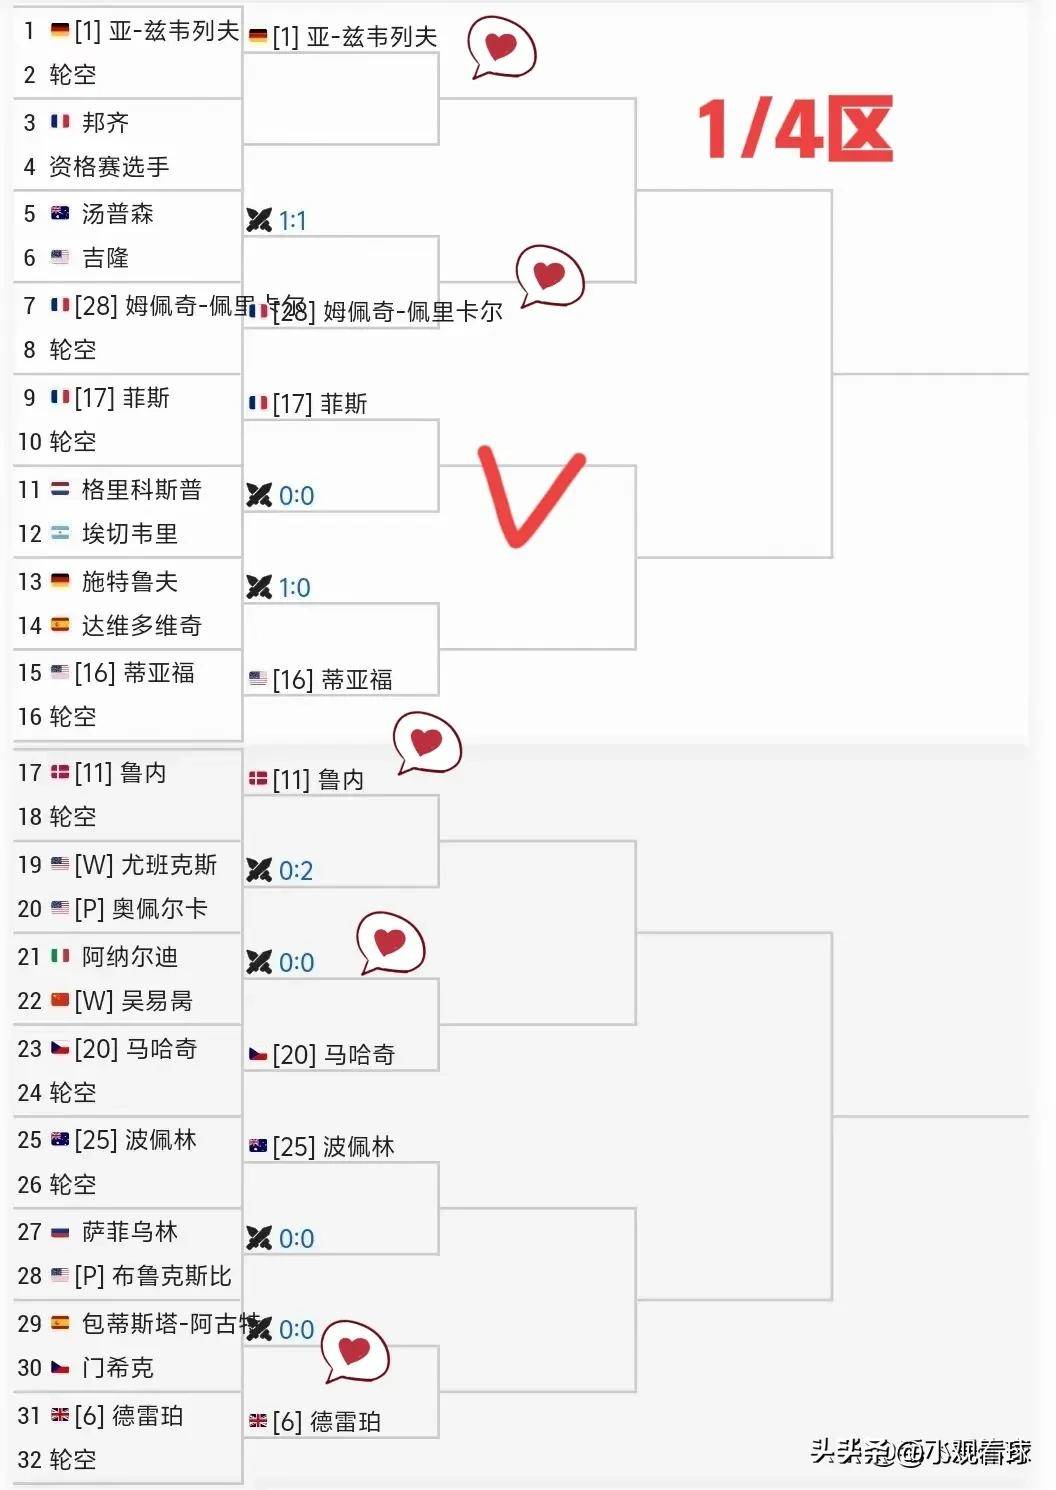Click the head-to-head icon next to 1:0
Image resolution: width=1056 pixels, height=1490 pixels.
[x=259, y=587]
